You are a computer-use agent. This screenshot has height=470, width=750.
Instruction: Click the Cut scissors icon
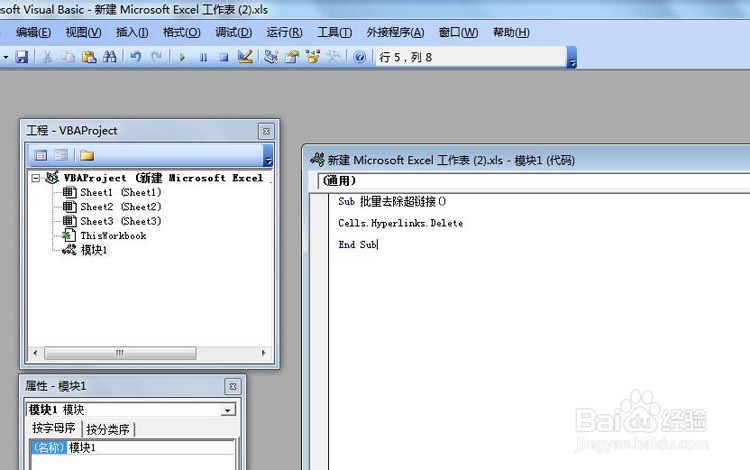click(x=47, y=57)
